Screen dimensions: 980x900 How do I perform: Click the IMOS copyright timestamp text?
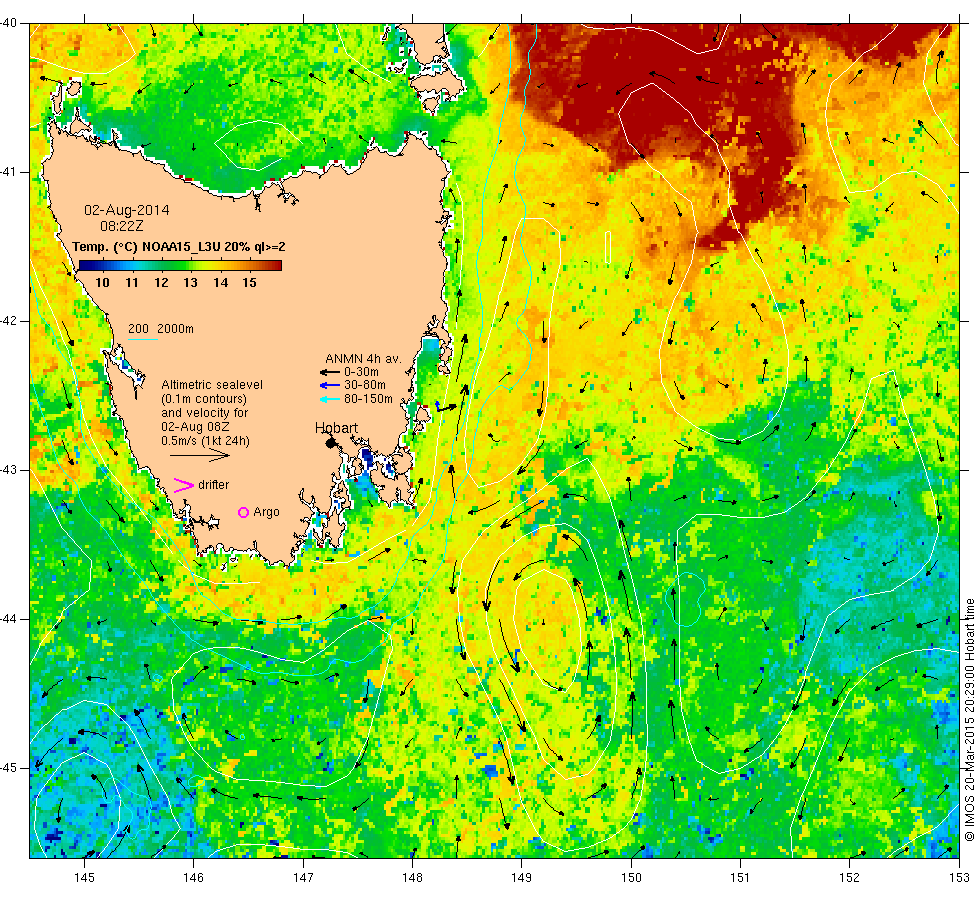969,720
